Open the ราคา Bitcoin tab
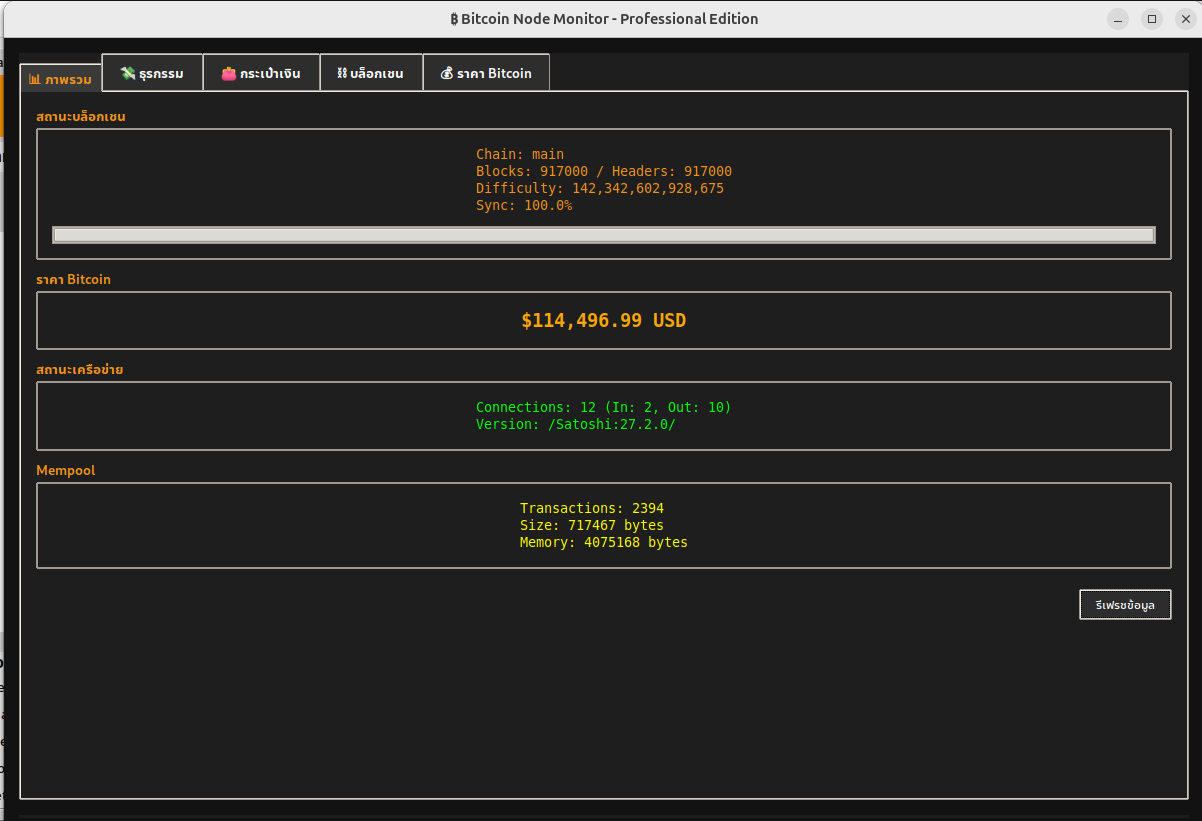 click(x=486, y=73)
